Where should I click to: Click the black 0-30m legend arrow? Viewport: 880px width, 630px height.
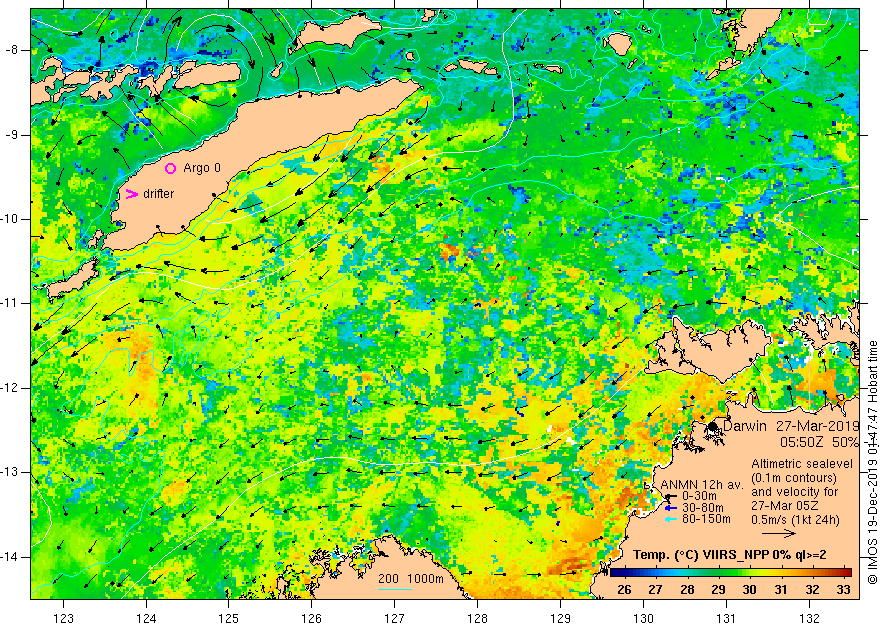pyautogui.click(x=671, y=496)
